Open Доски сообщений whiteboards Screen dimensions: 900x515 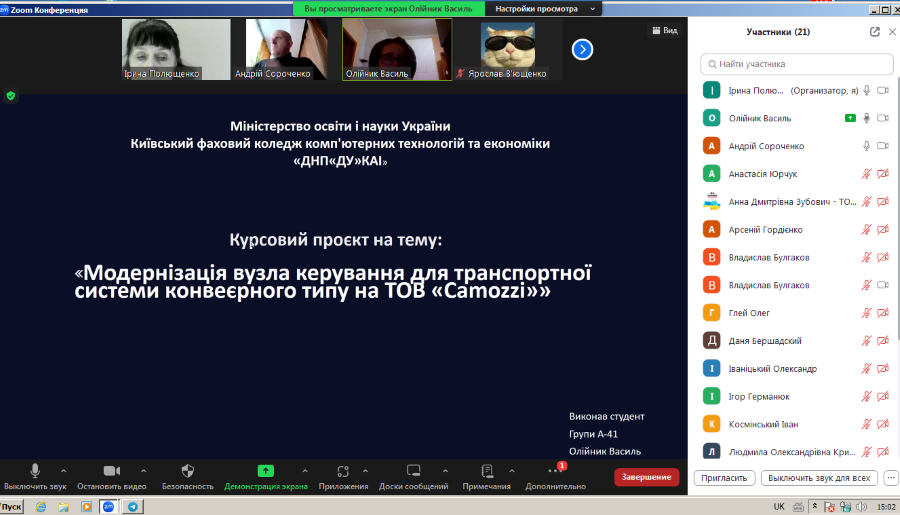pos(413,477)
